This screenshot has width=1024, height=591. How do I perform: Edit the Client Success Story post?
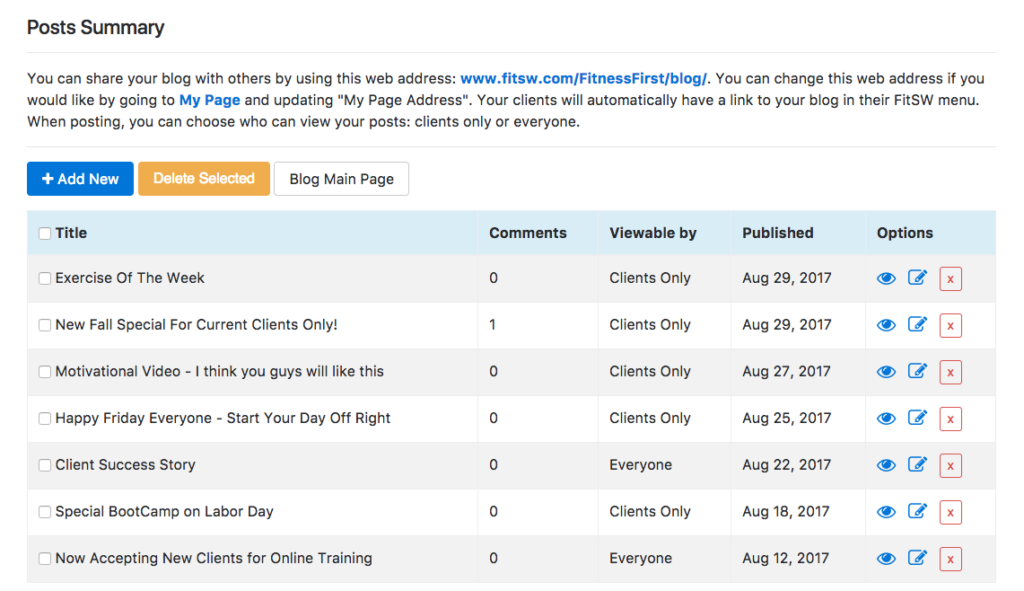point(918,464)
